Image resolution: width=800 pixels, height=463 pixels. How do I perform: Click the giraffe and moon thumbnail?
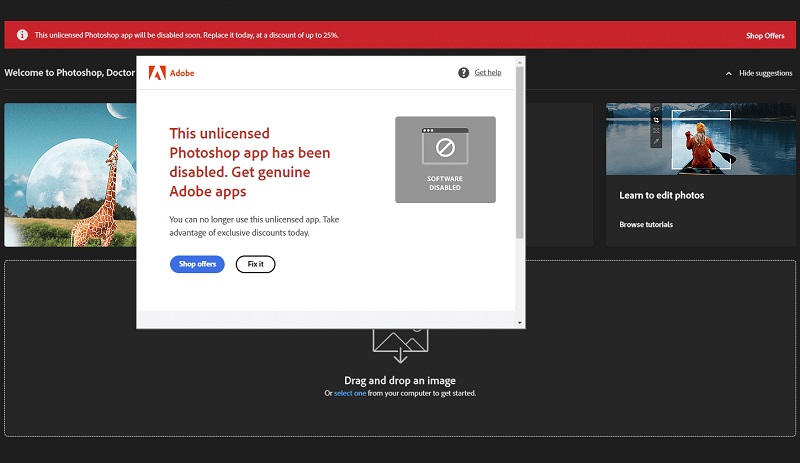tap(70, 175)
